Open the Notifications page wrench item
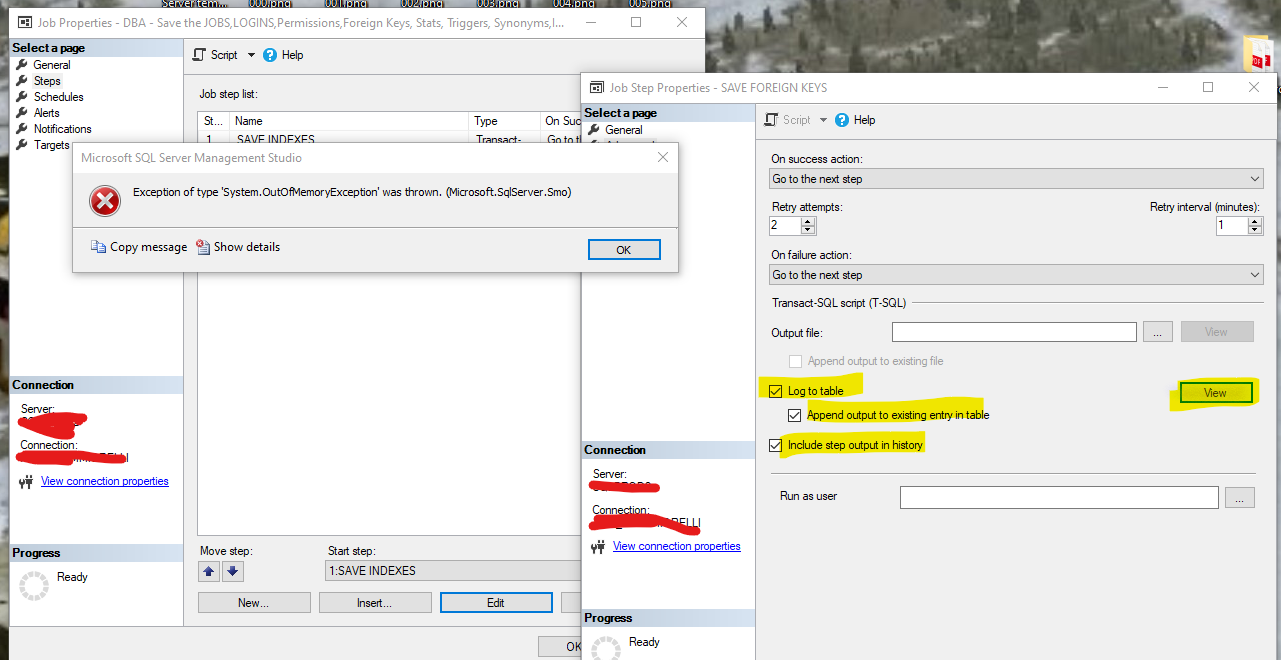This screenshot has height=660, width=1281. click(62, 129)
